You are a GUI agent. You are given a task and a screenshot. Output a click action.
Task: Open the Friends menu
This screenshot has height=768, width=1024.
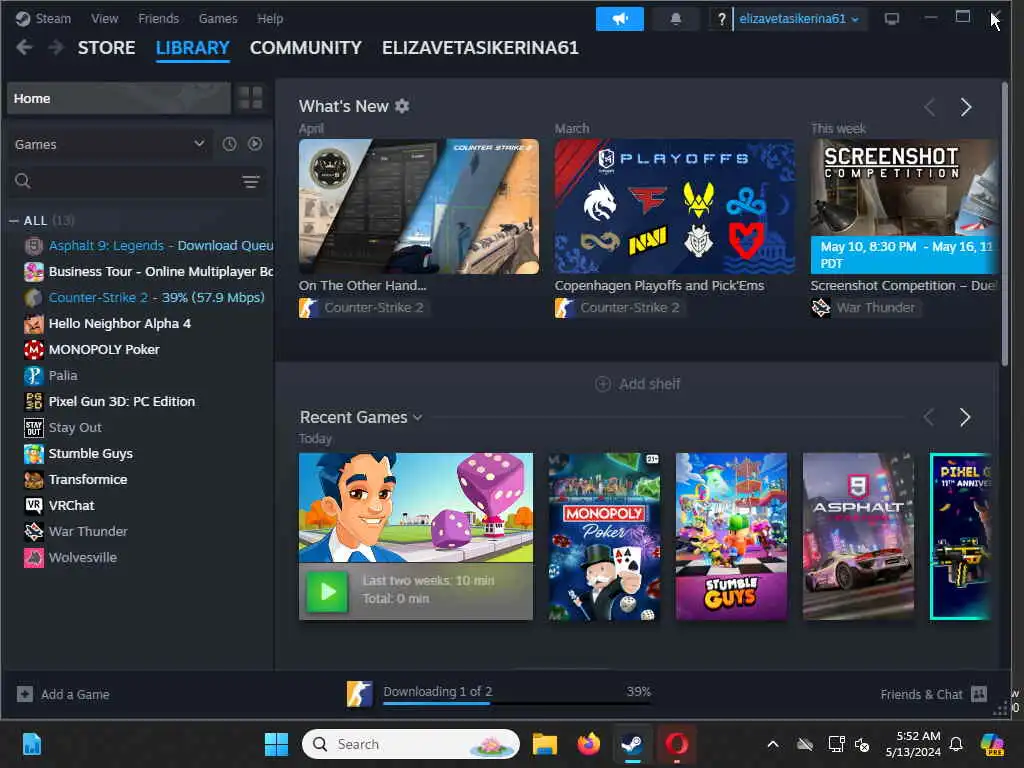159,18
